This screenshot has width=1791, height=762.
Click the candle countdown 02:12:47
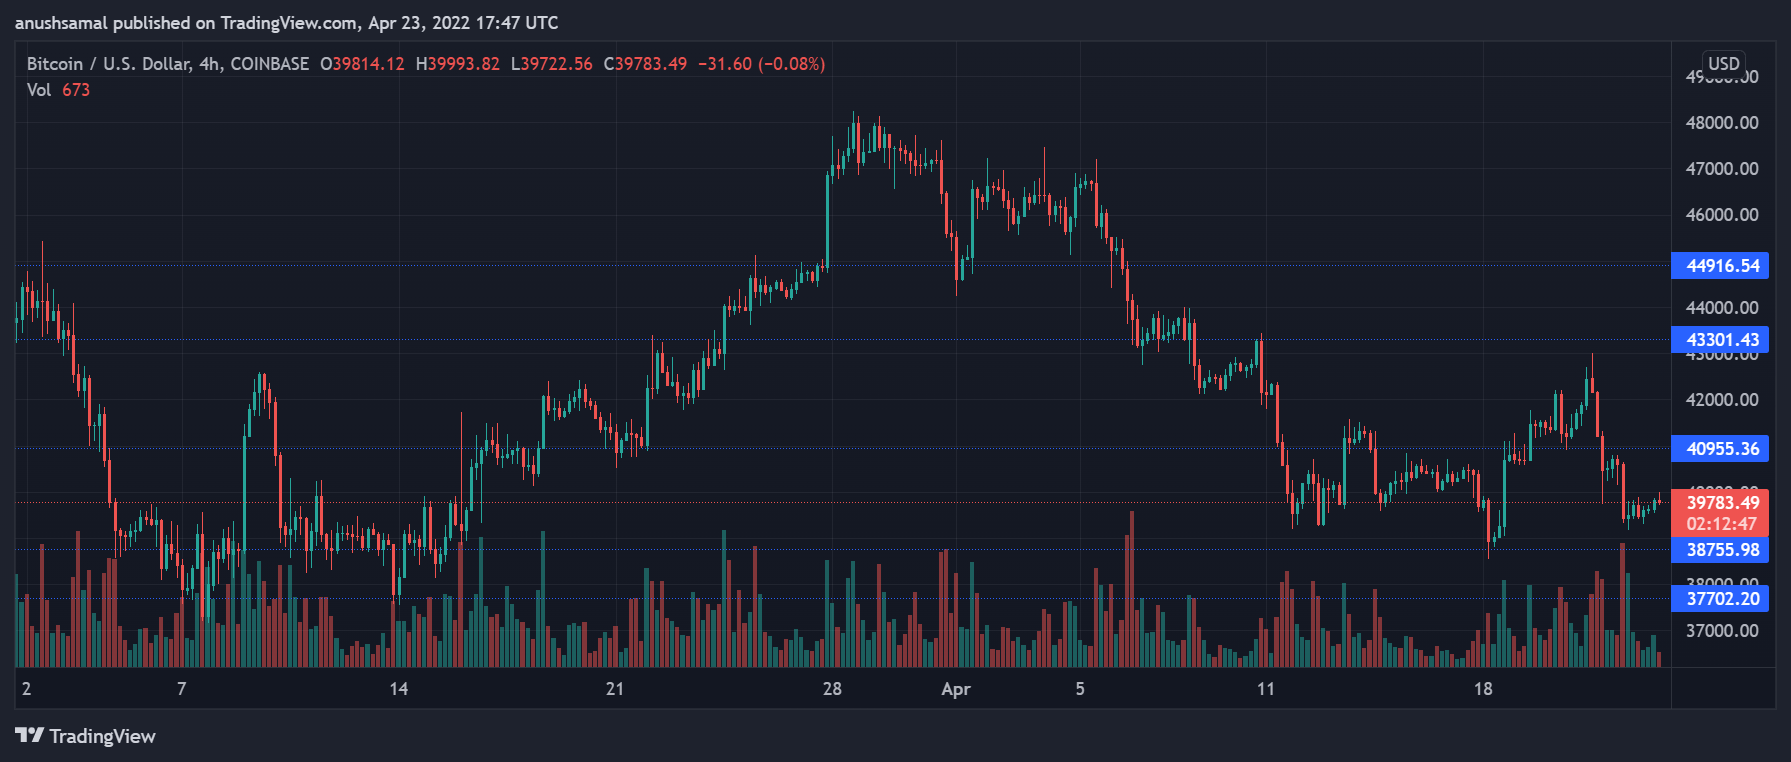[1722, 524]
